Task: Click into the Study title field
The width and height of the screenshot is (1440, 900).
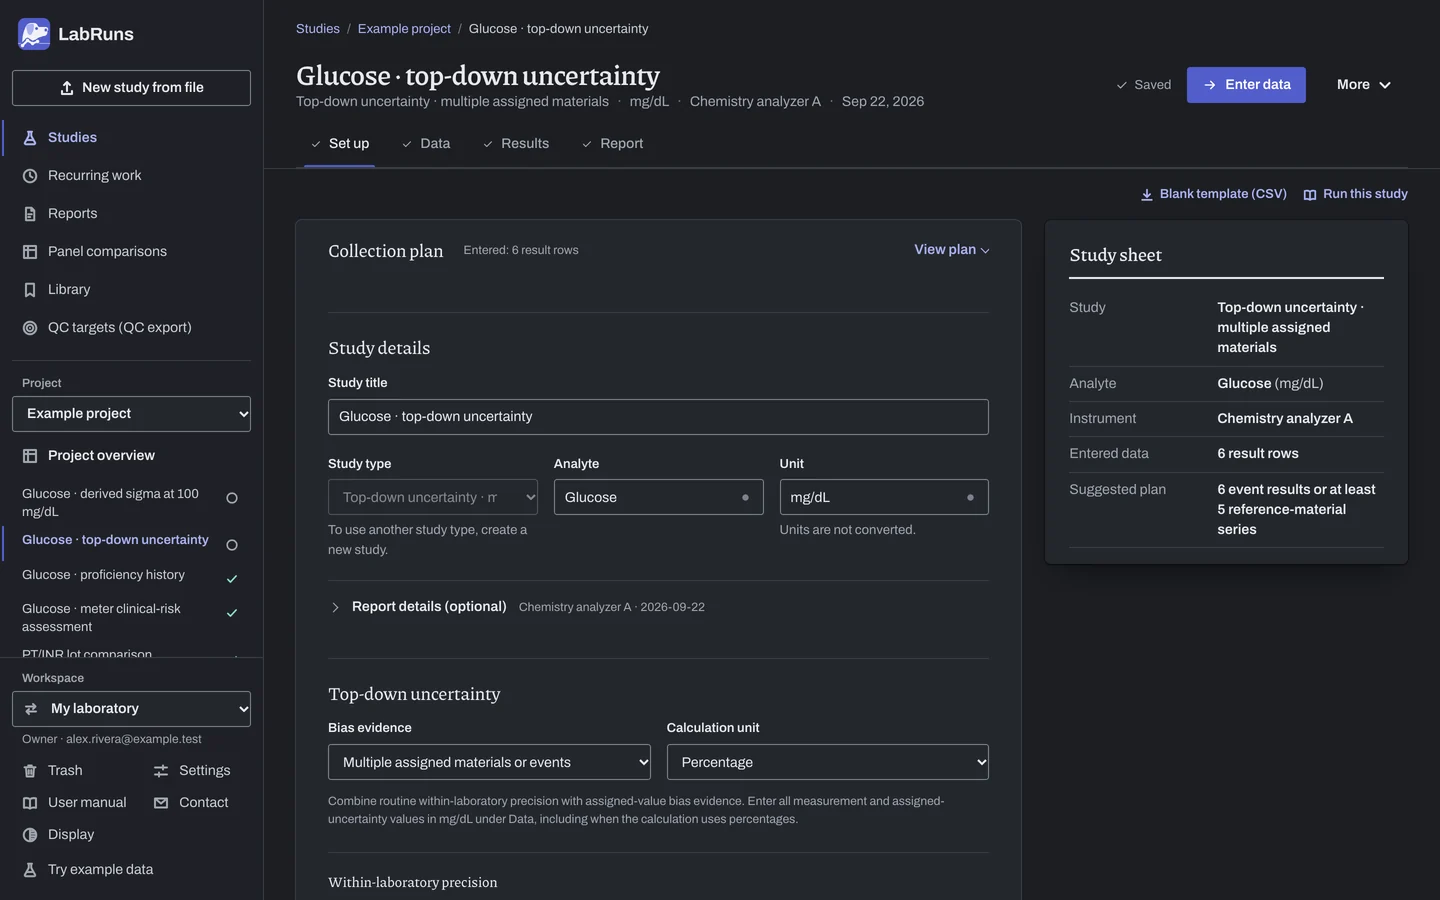Action: (x=658, y=417)
